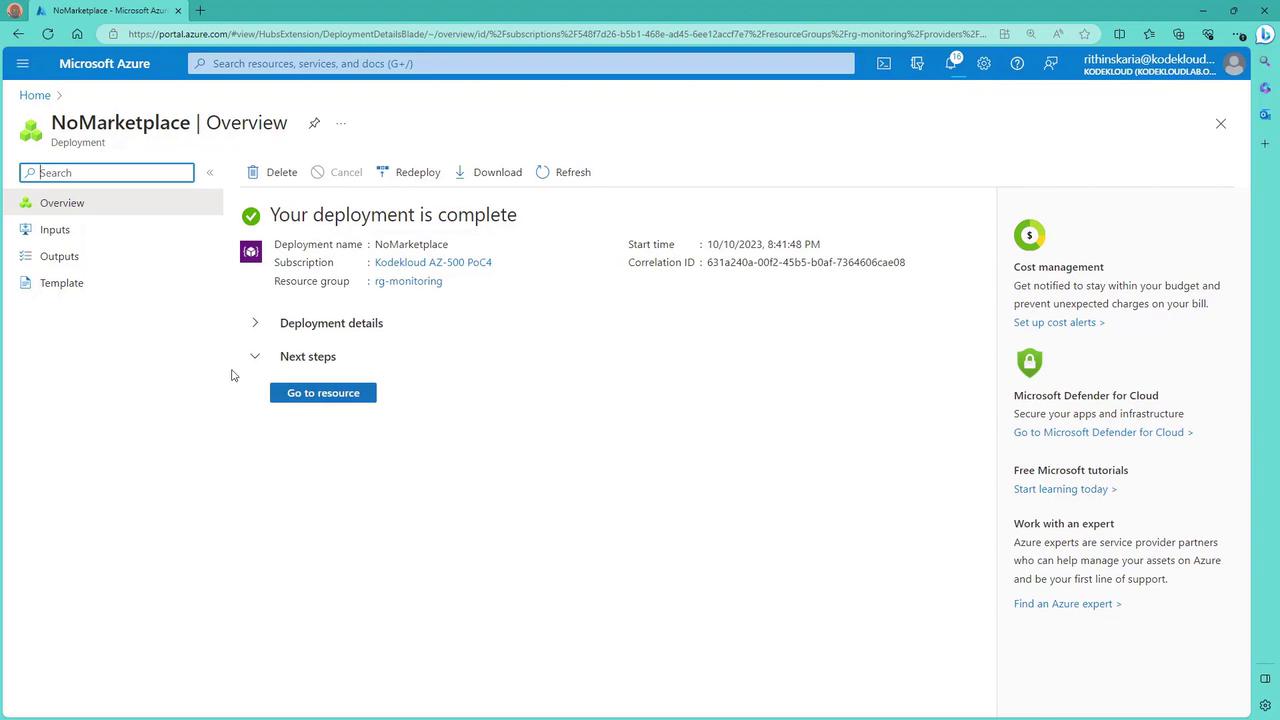Go to Home via the breadcrumb
1280x720 pixels.
[35, 95]
